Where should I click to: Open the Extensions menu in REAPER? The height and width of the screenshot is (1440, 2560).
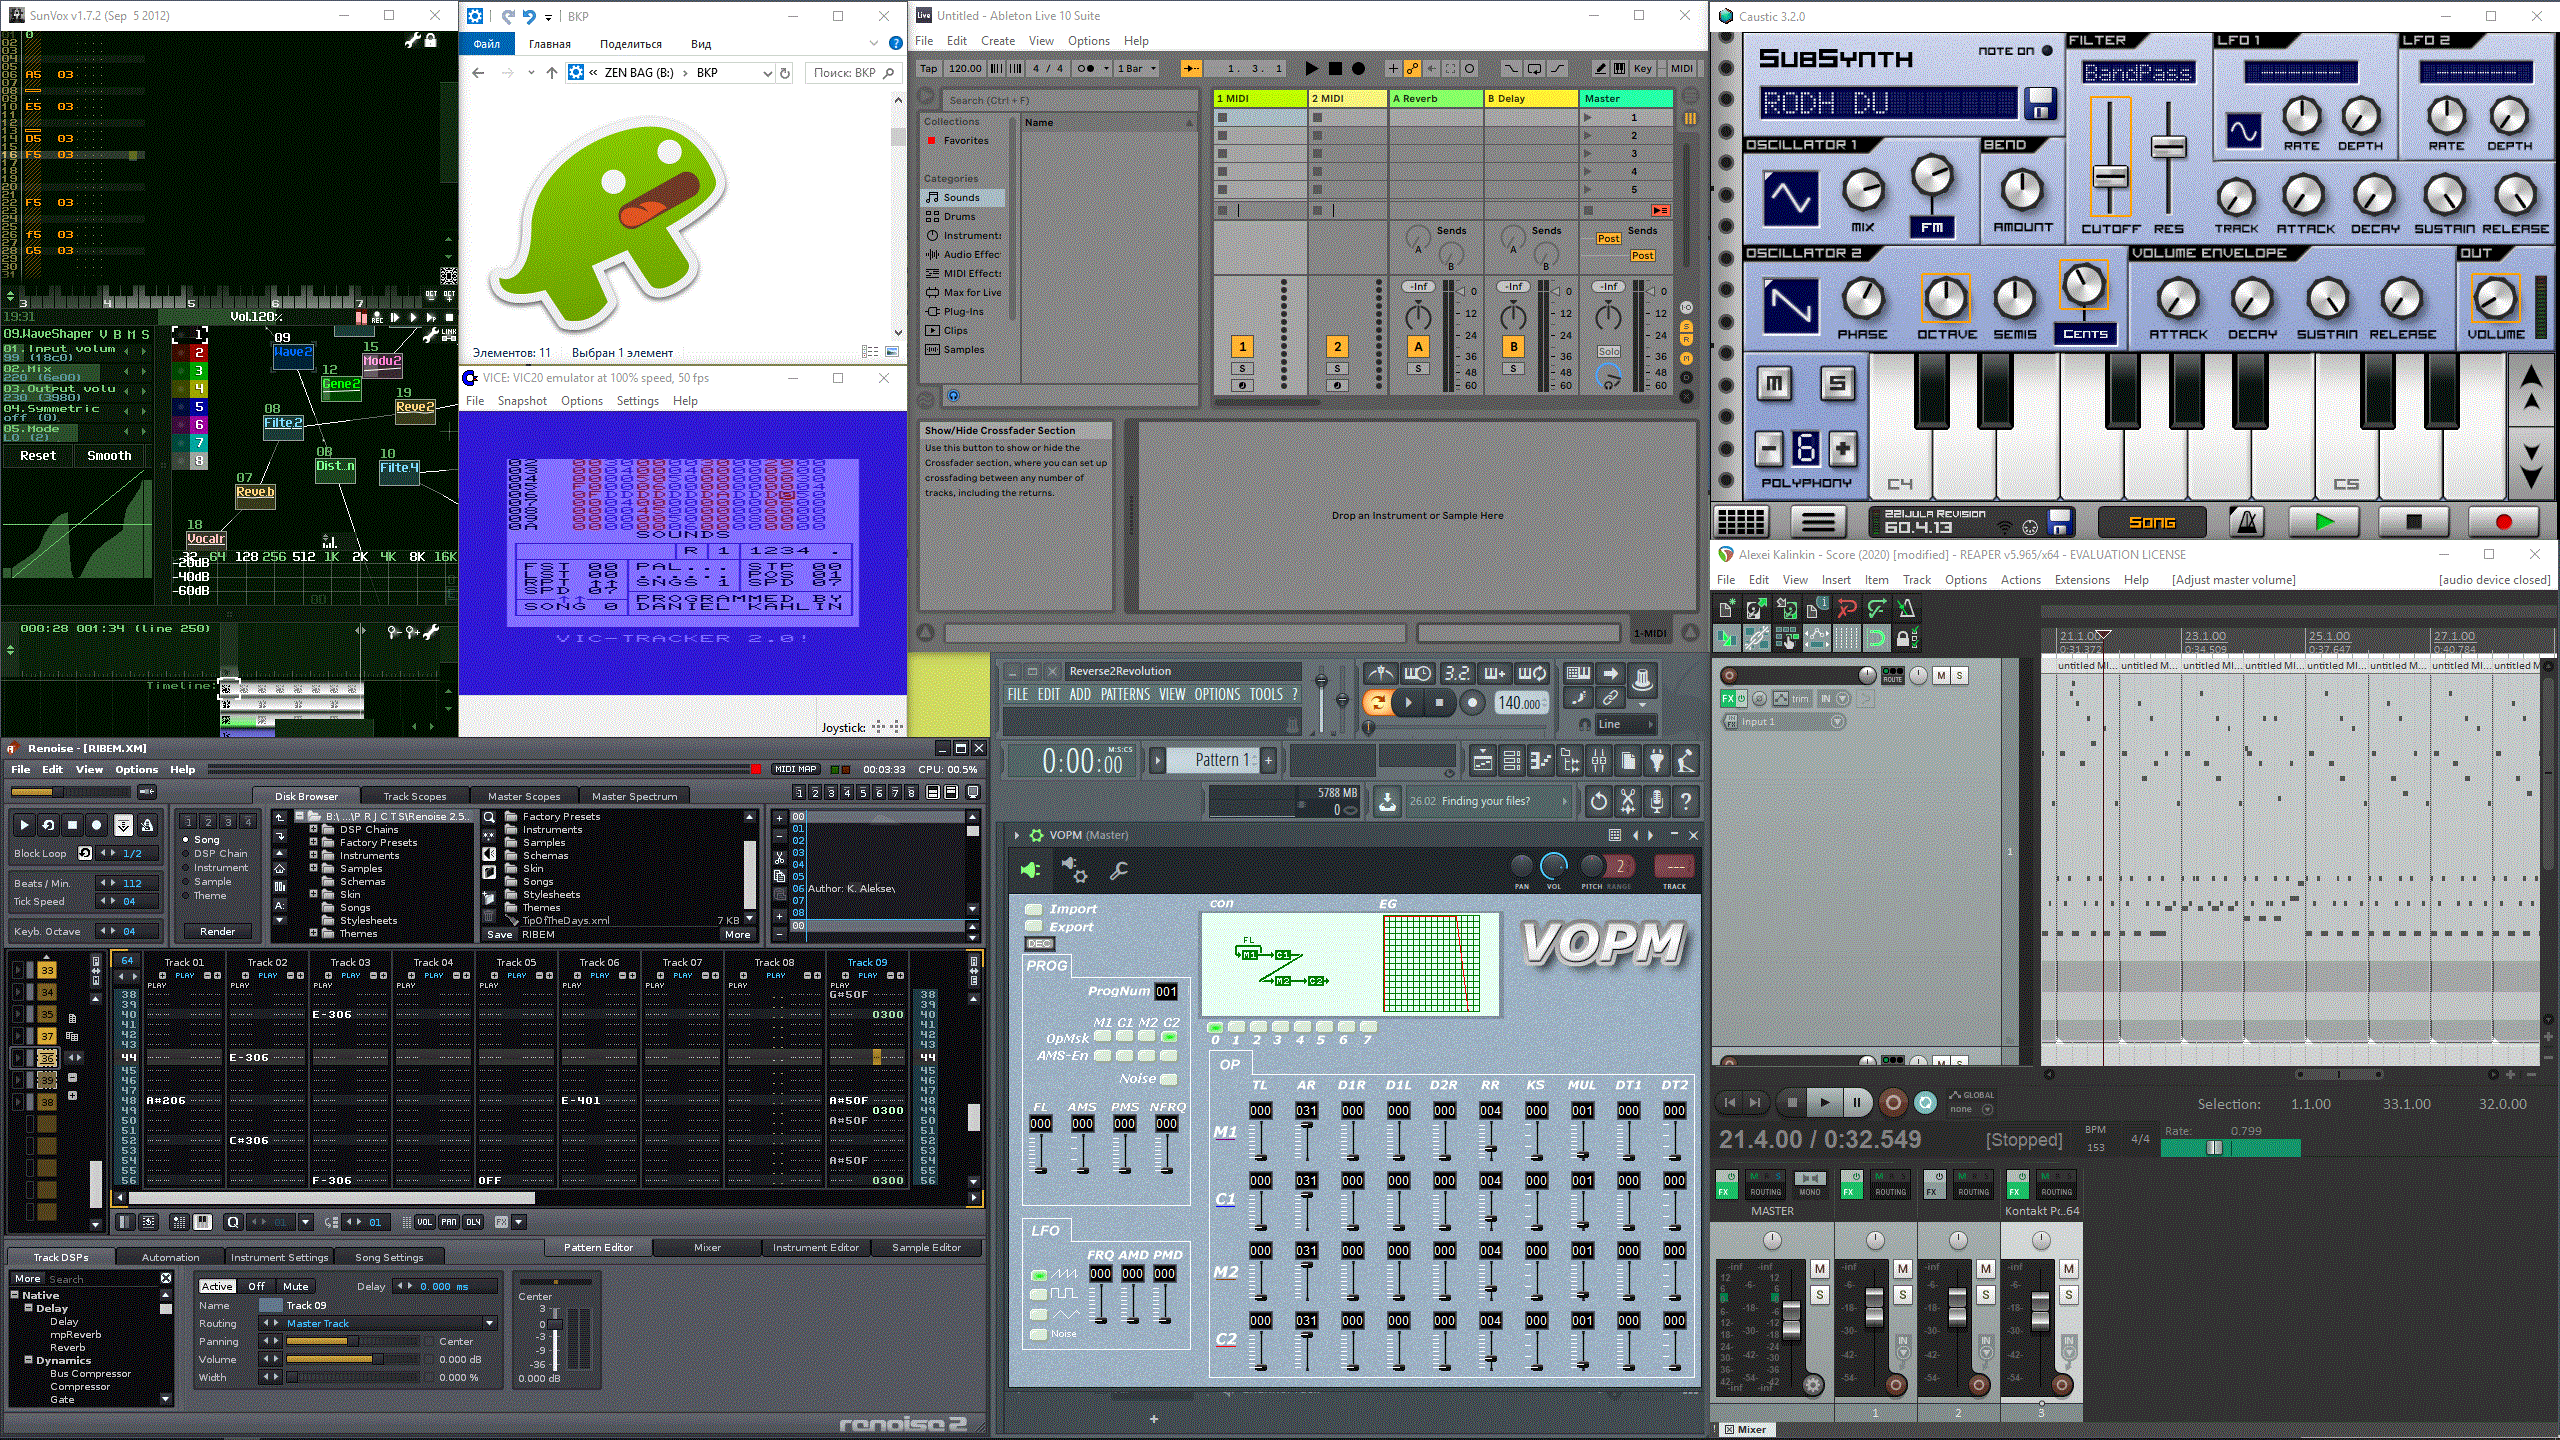tap(2082, 580)
